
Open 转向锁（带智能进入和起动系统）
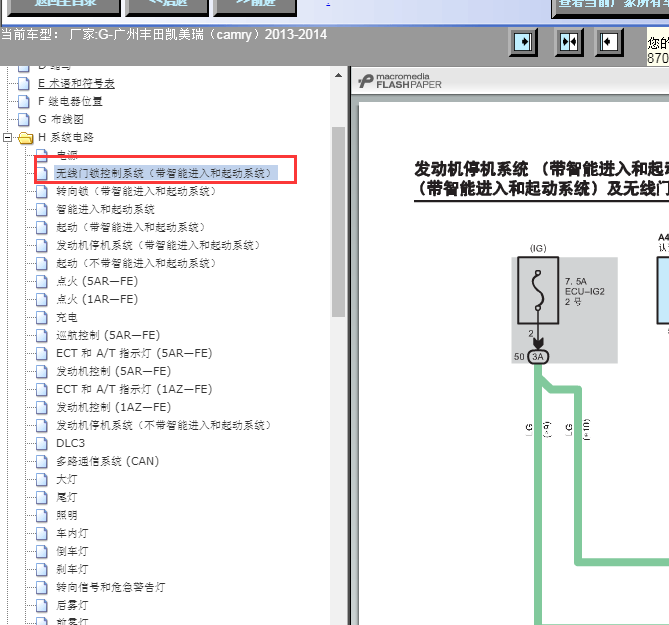136,191
